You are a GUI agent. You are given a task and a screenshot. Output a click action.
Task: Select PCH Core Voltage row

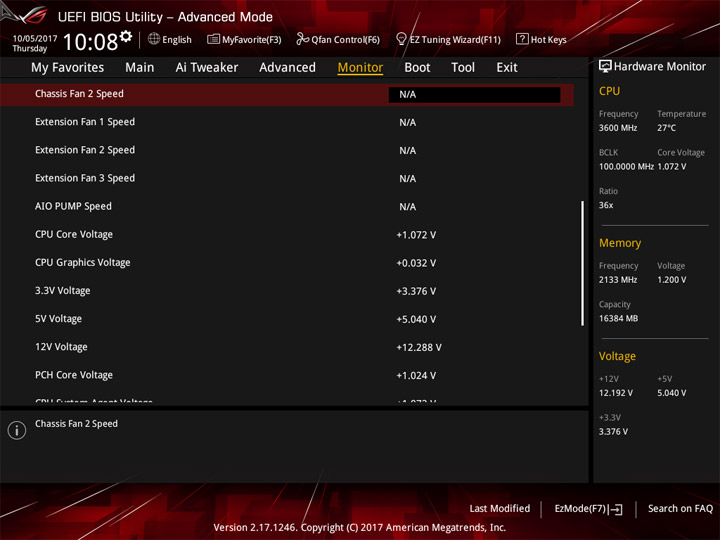(x=287, y=375)
